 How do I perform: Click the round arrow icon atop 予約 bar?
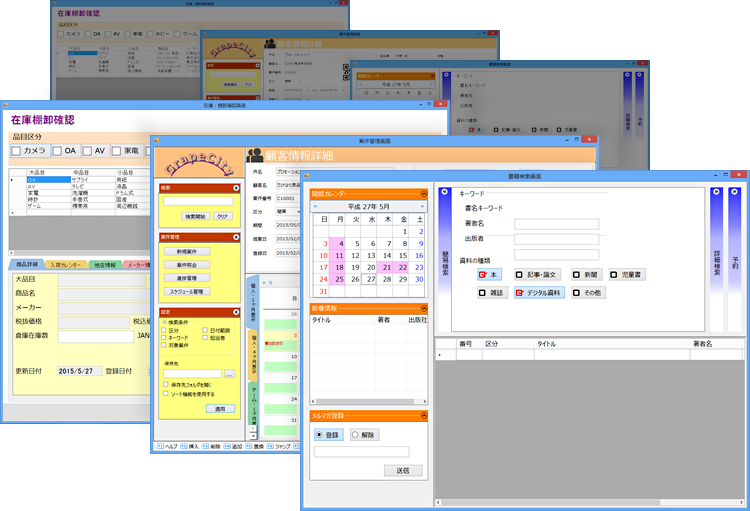tap(734, 191)
